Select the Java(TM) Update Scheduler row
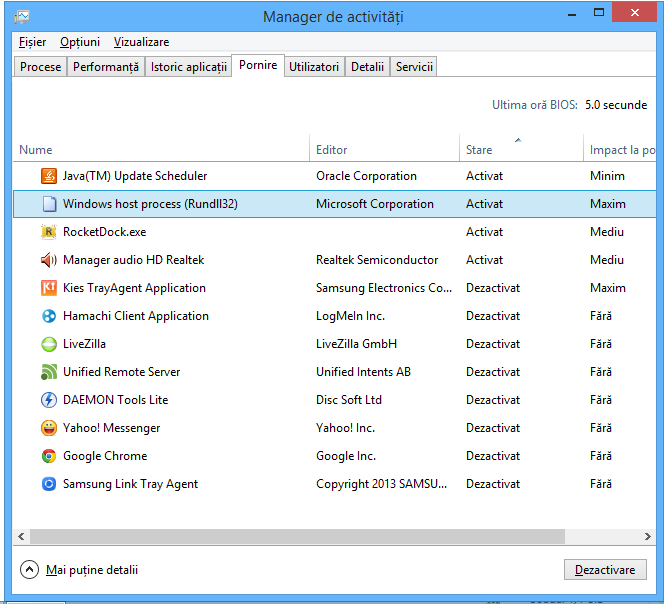This screenshot has width=664, height=604. click(x=335, y=176)
